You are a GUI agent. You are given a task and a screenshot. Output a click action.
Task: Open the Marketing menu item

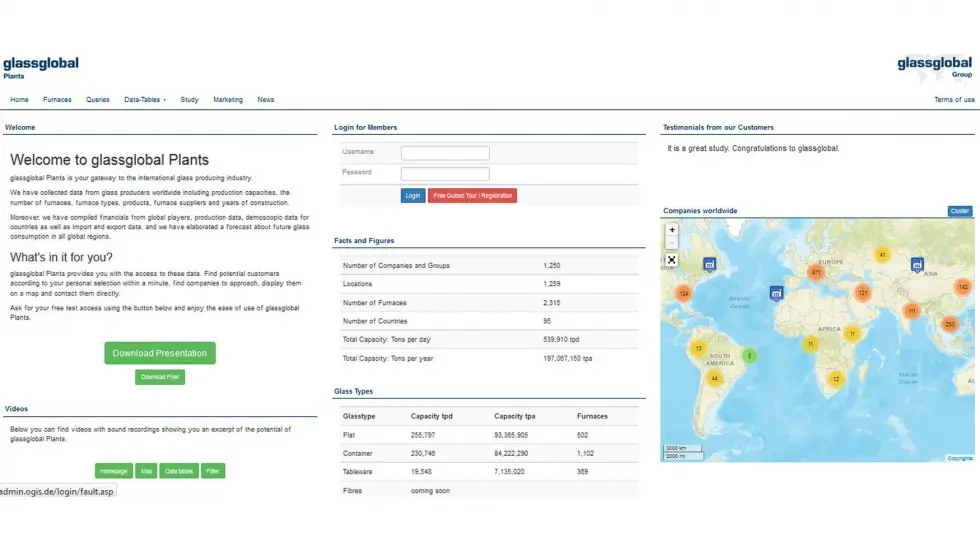click(x=228, y=100)
